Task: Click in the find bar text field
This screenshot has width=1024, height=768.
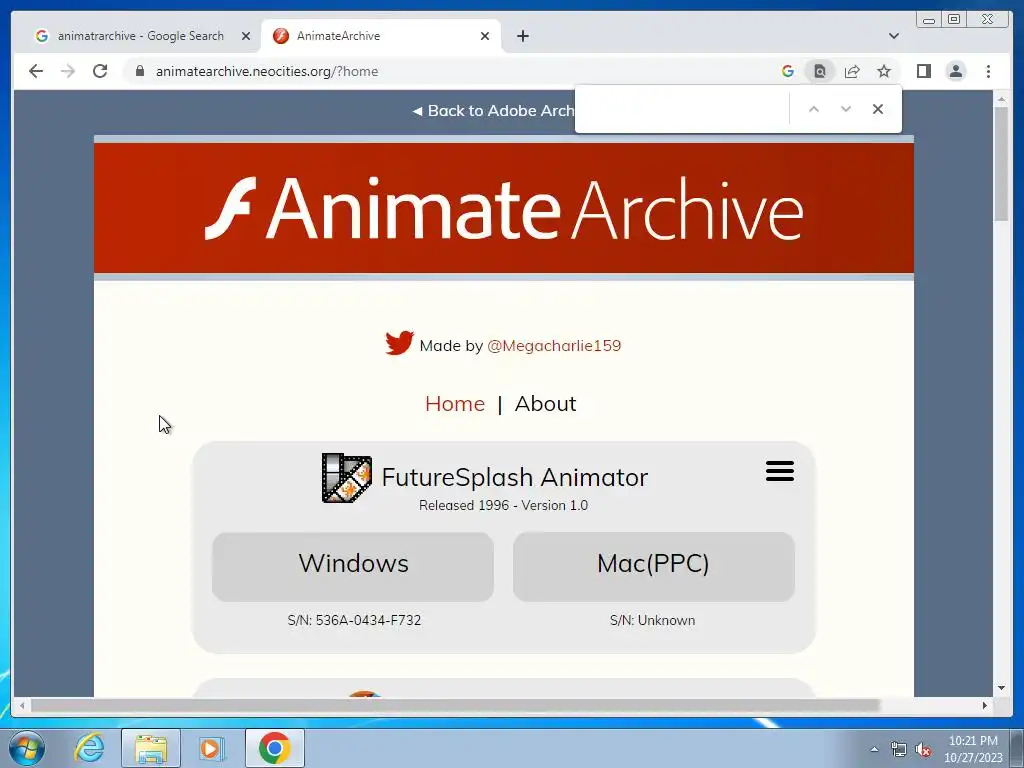Action: 682,109
